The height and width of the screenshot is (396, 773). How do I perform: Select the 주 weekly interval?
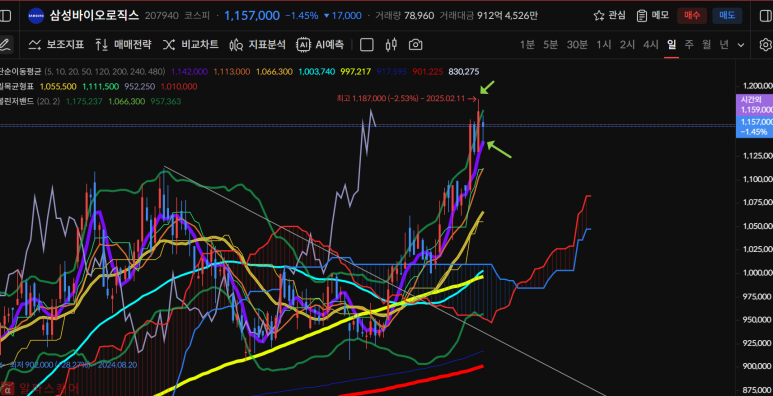(x=689, y=45)
